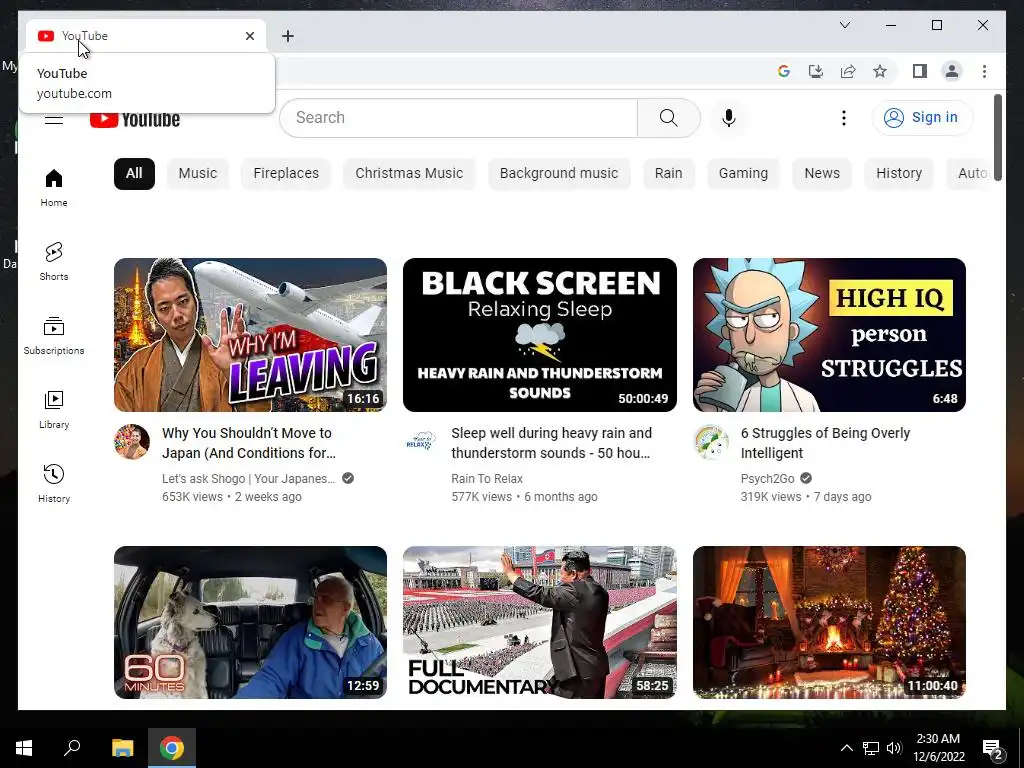The height and width of the screenshot is (768, 1024).
Task: Select the All filter chip
Action: [134, 174]
